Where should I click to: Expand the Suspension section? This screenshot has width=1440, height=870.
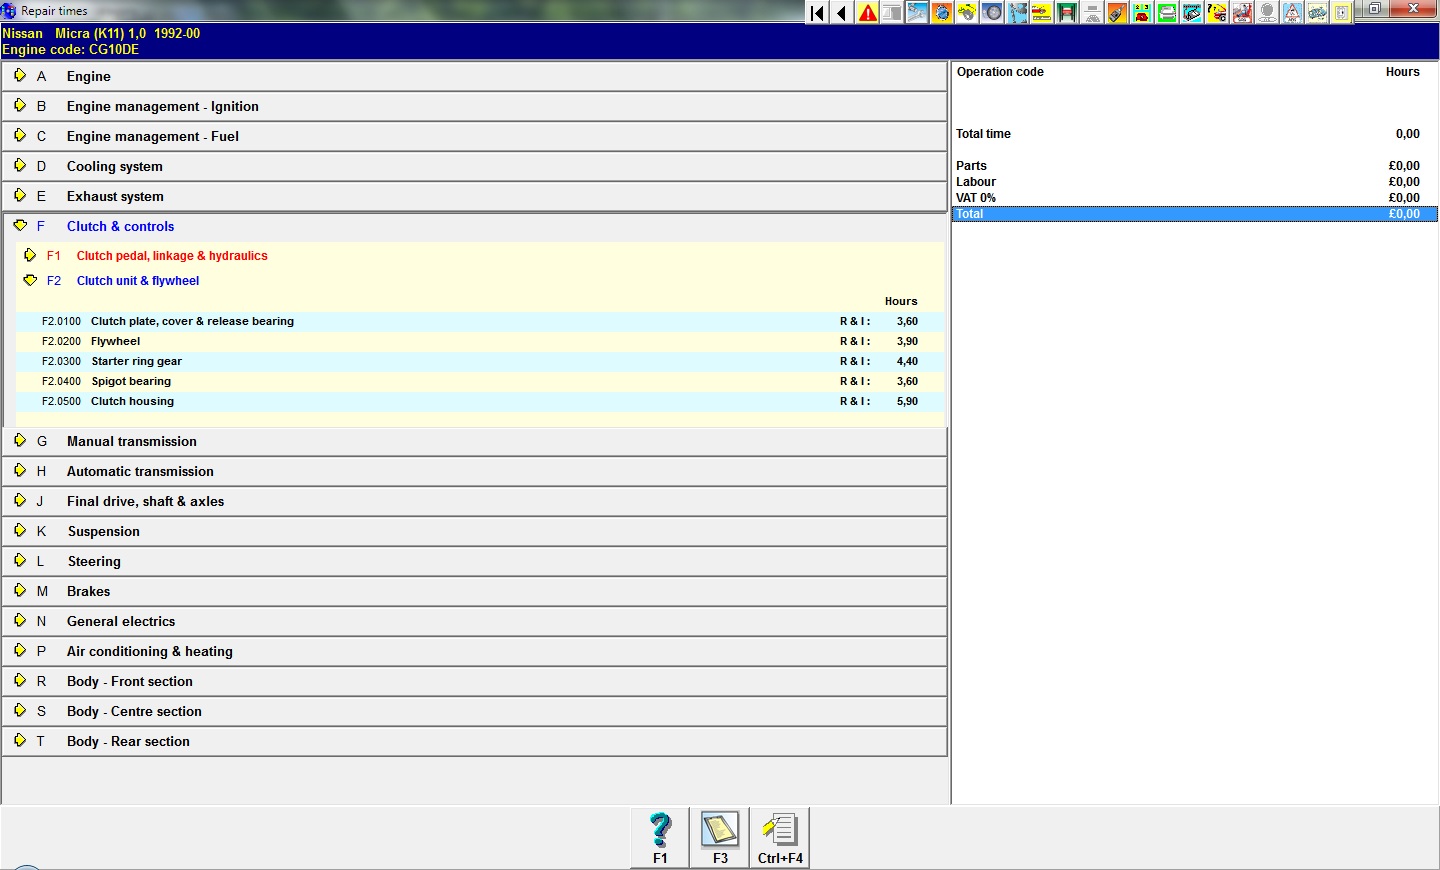click(x=474, y=531)
